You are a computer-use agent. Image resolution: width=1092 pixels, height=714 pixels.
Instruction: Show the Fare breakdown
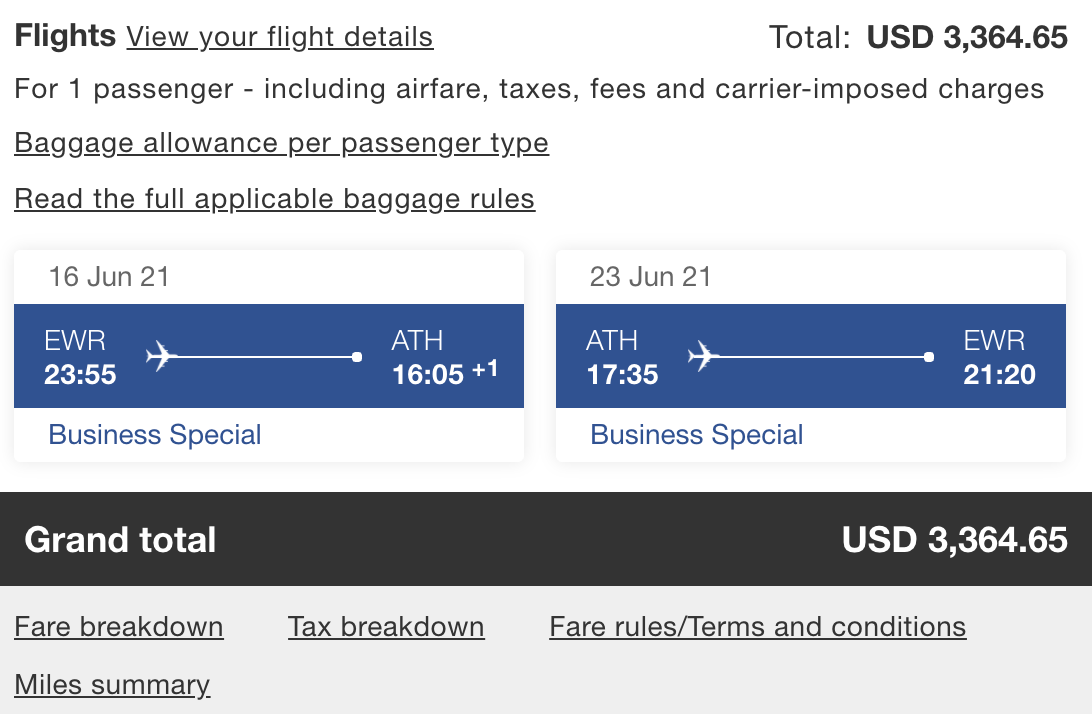[119, 627]
